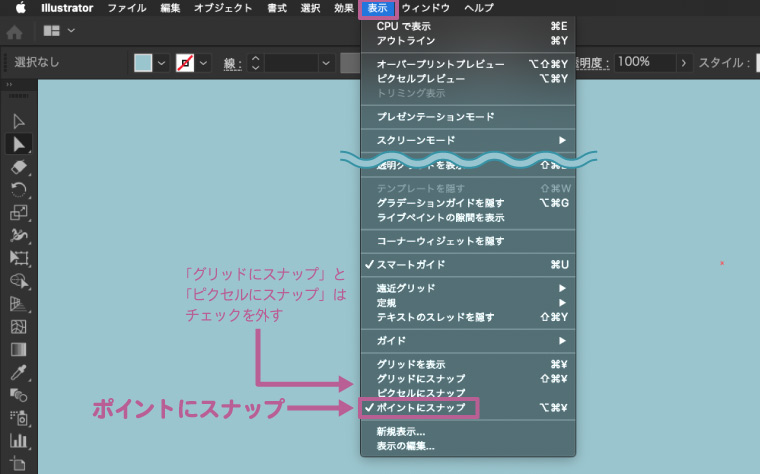Select the Eyedropper tool

tap(18, 372)
